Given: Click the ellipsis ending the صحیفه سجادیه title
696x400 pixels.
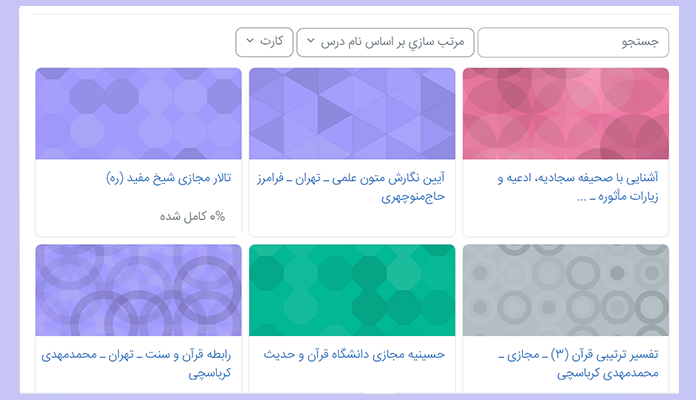Looking at the screenshot, I should point(584,198).
